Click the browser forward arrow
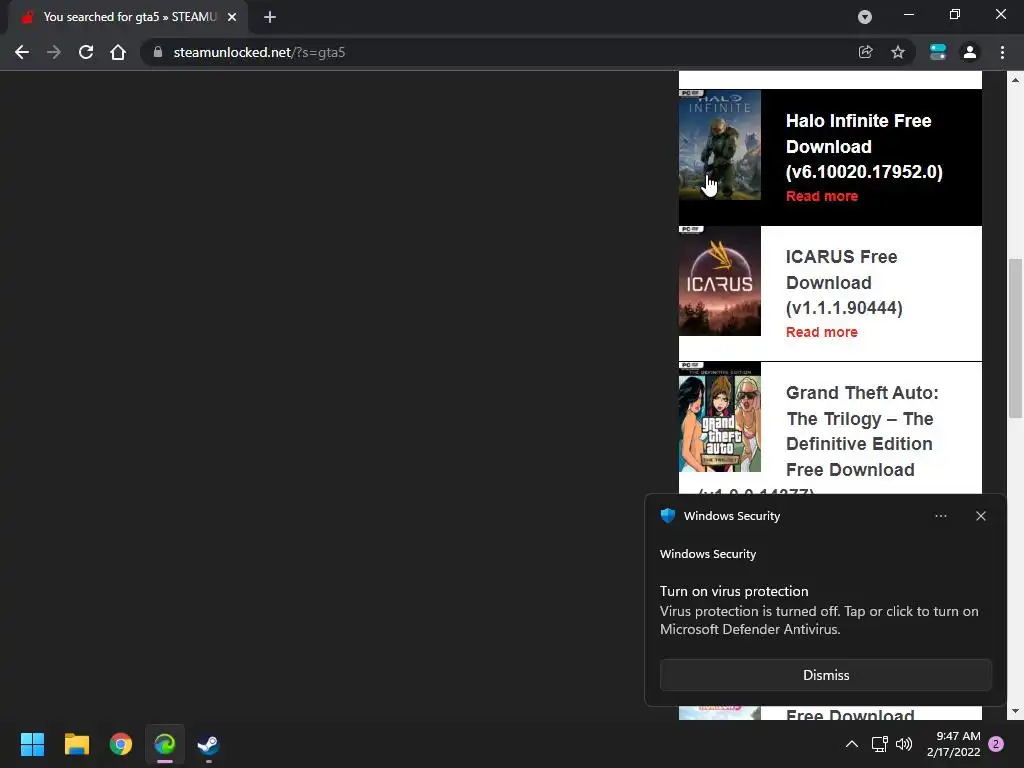This screenshot has width=1024, height=768. pos(54,52)
